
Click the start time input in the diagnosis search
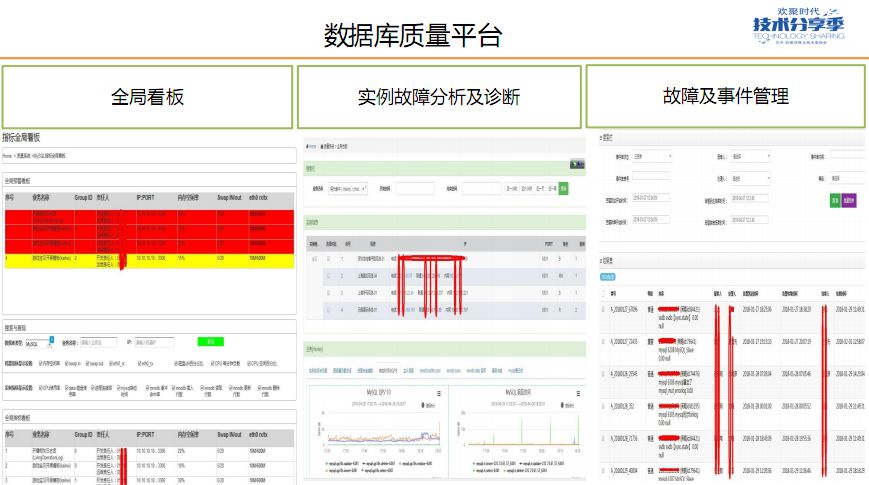[415, 189]
